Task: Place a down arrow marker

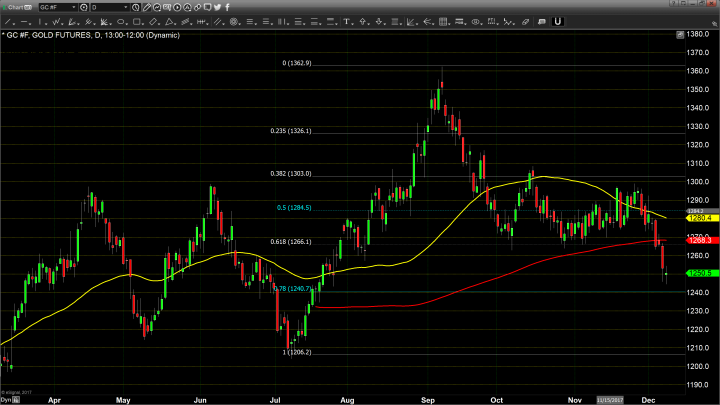Action: (x=379, y=22)
